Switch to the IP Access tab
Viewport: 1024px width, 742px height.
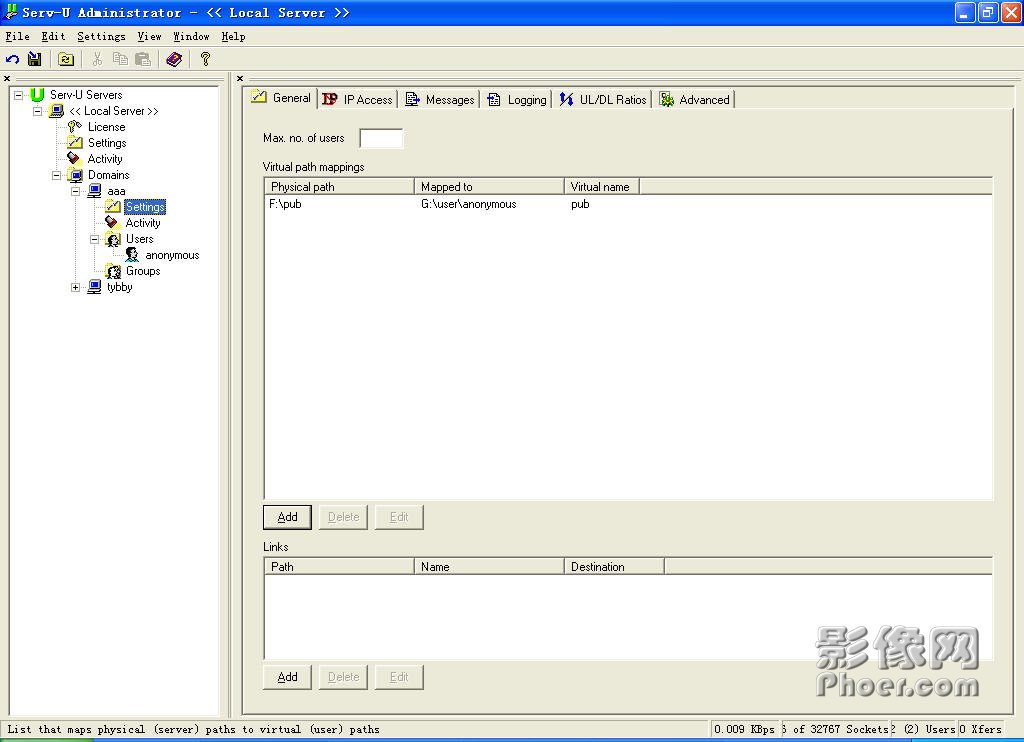[358, 99]
